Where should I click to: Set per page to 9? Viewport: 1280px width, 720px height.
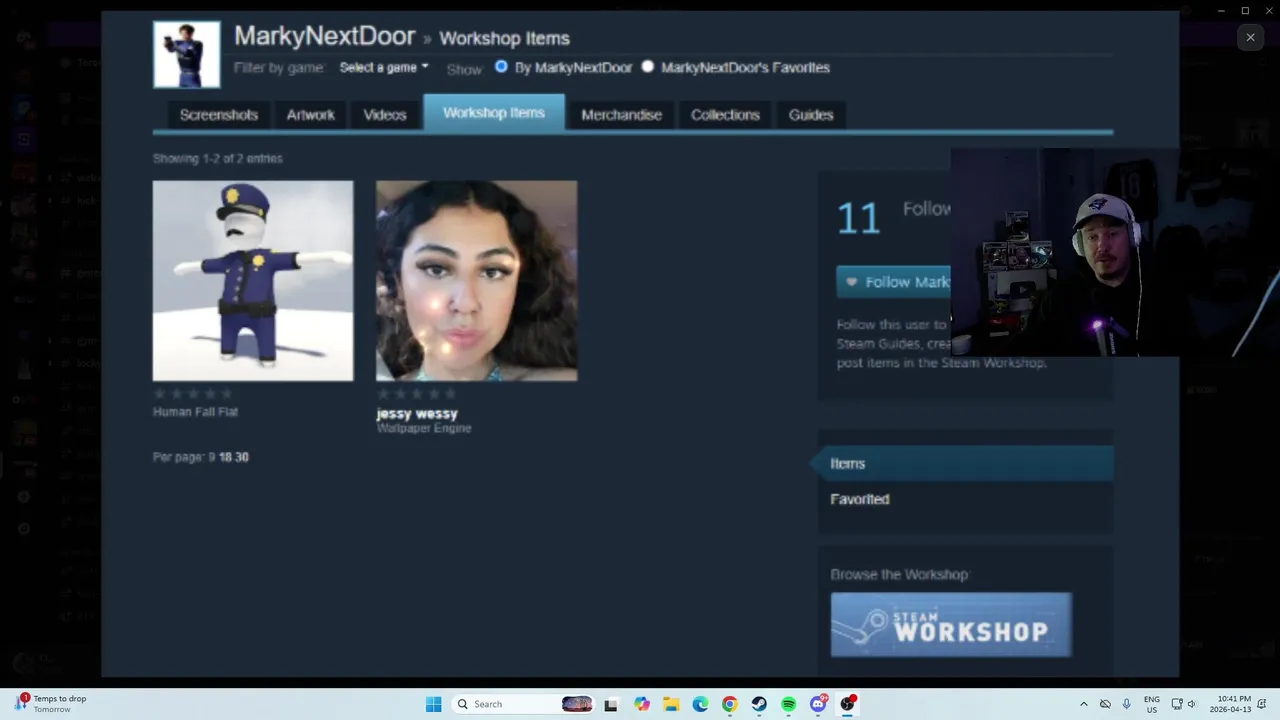pos(212,457)
